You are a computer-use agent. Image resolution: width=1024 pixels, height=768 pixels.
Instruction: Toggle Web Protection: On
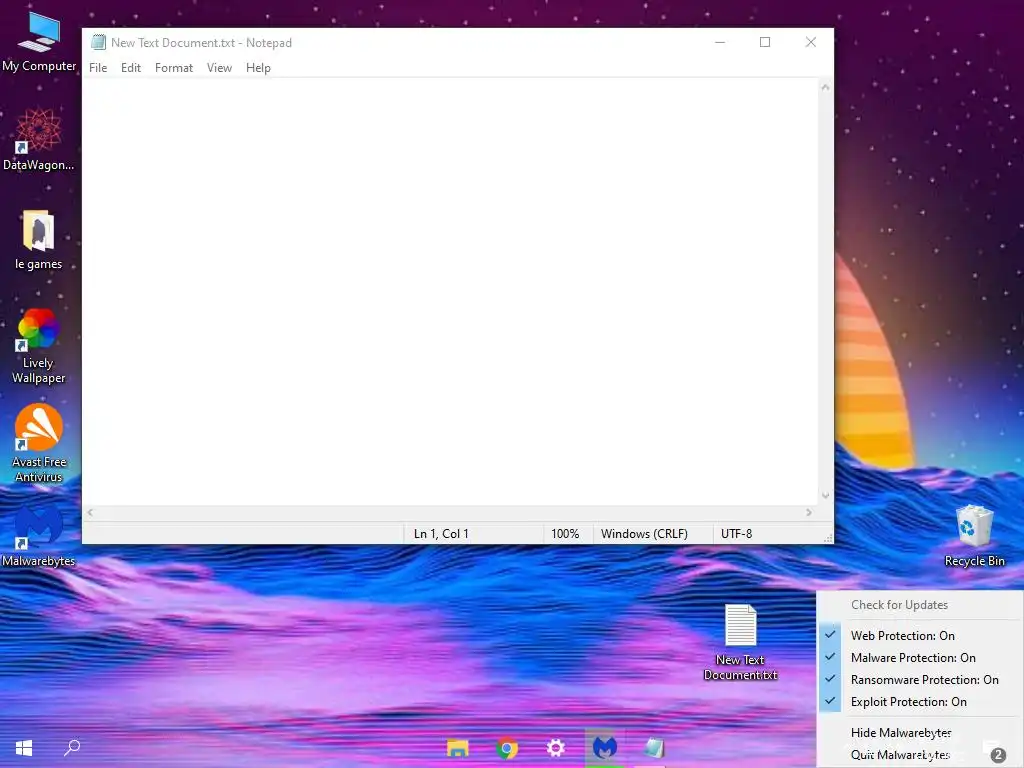click(920, 635)
